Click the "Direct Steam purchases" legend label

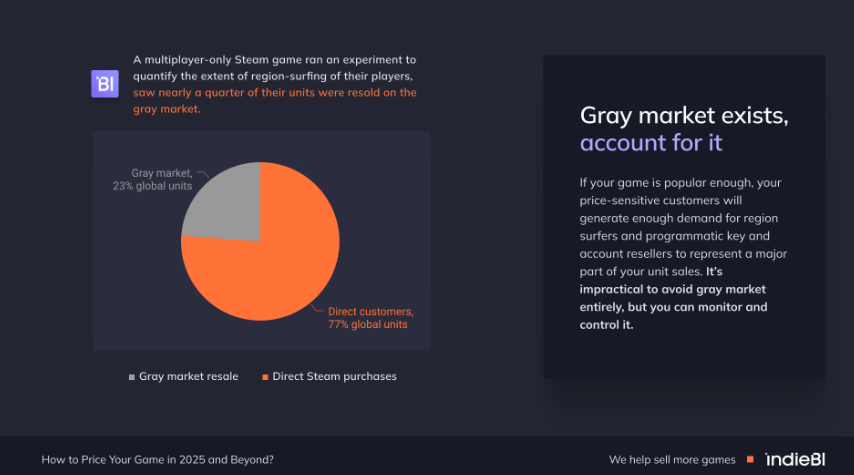pos(334,377)
